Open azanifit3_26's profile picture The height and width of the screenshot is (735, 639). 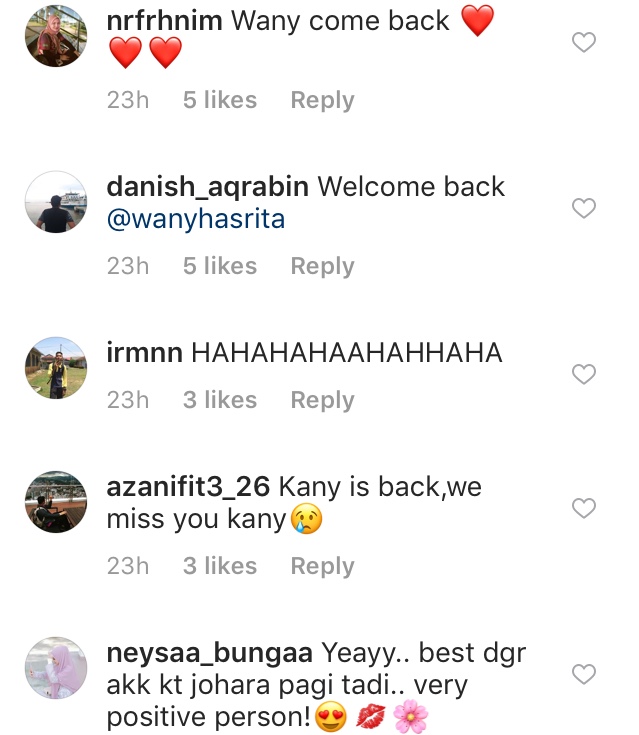click(x=56, y=502)
